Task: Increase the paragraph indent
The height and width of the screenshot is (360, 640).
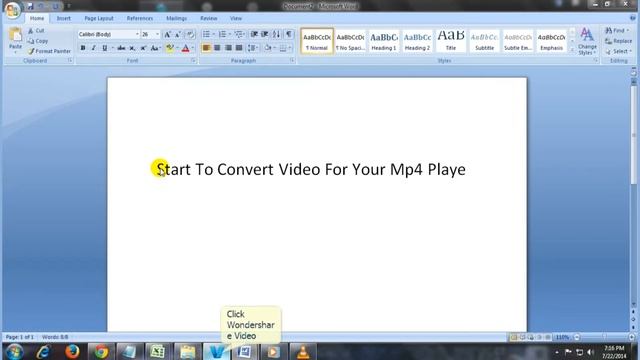Action: 265,34
